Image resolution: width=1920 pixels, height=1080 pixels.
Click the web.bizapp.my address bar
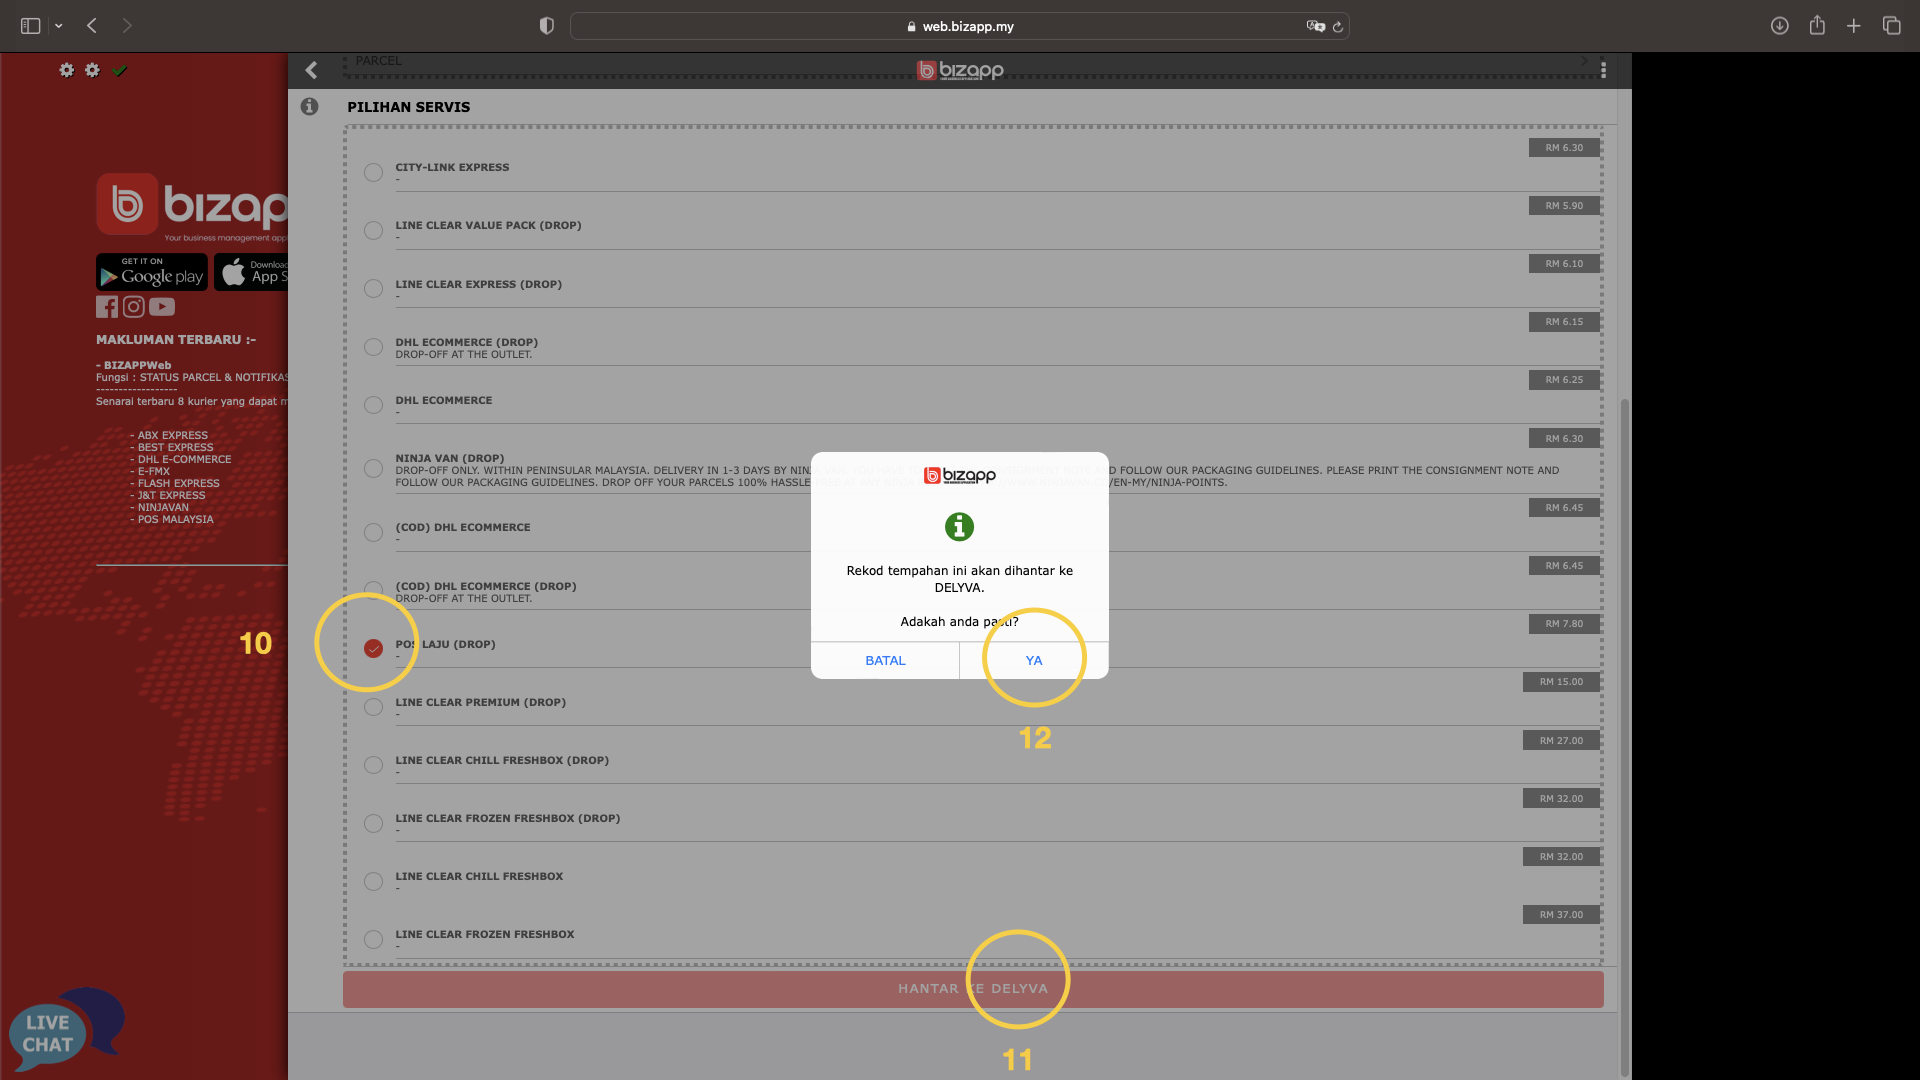959,26
